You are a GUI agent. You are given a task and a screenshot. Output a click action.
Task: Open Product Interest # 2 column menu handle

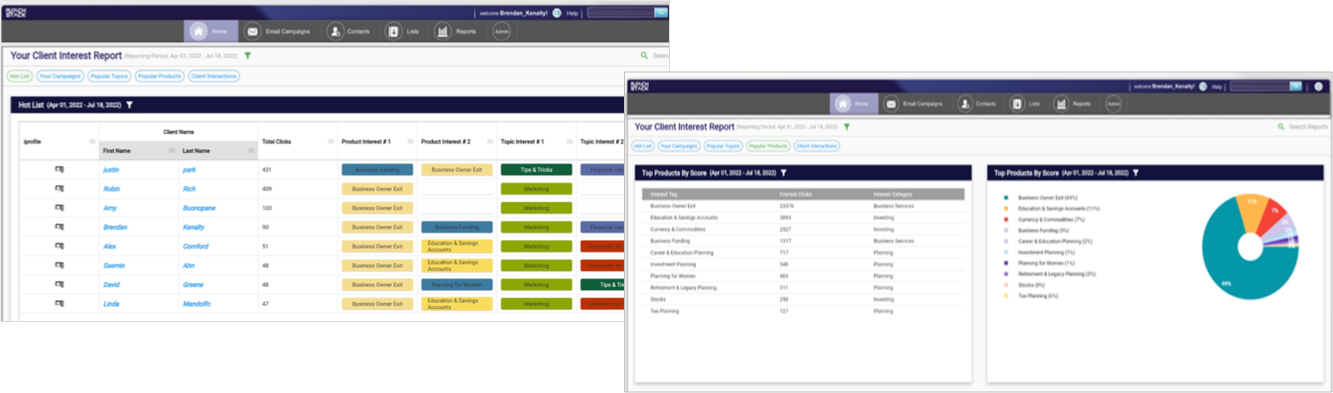coord(491,141)
